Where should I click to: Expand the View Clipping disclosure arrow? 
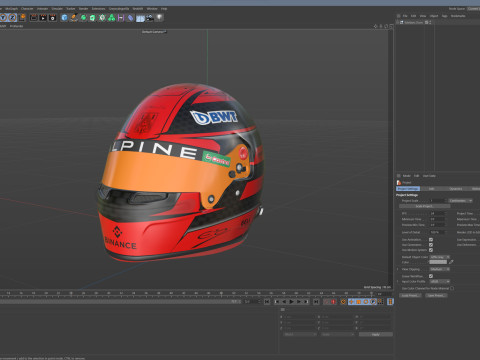pyautogui.click(x=398, y=269)
